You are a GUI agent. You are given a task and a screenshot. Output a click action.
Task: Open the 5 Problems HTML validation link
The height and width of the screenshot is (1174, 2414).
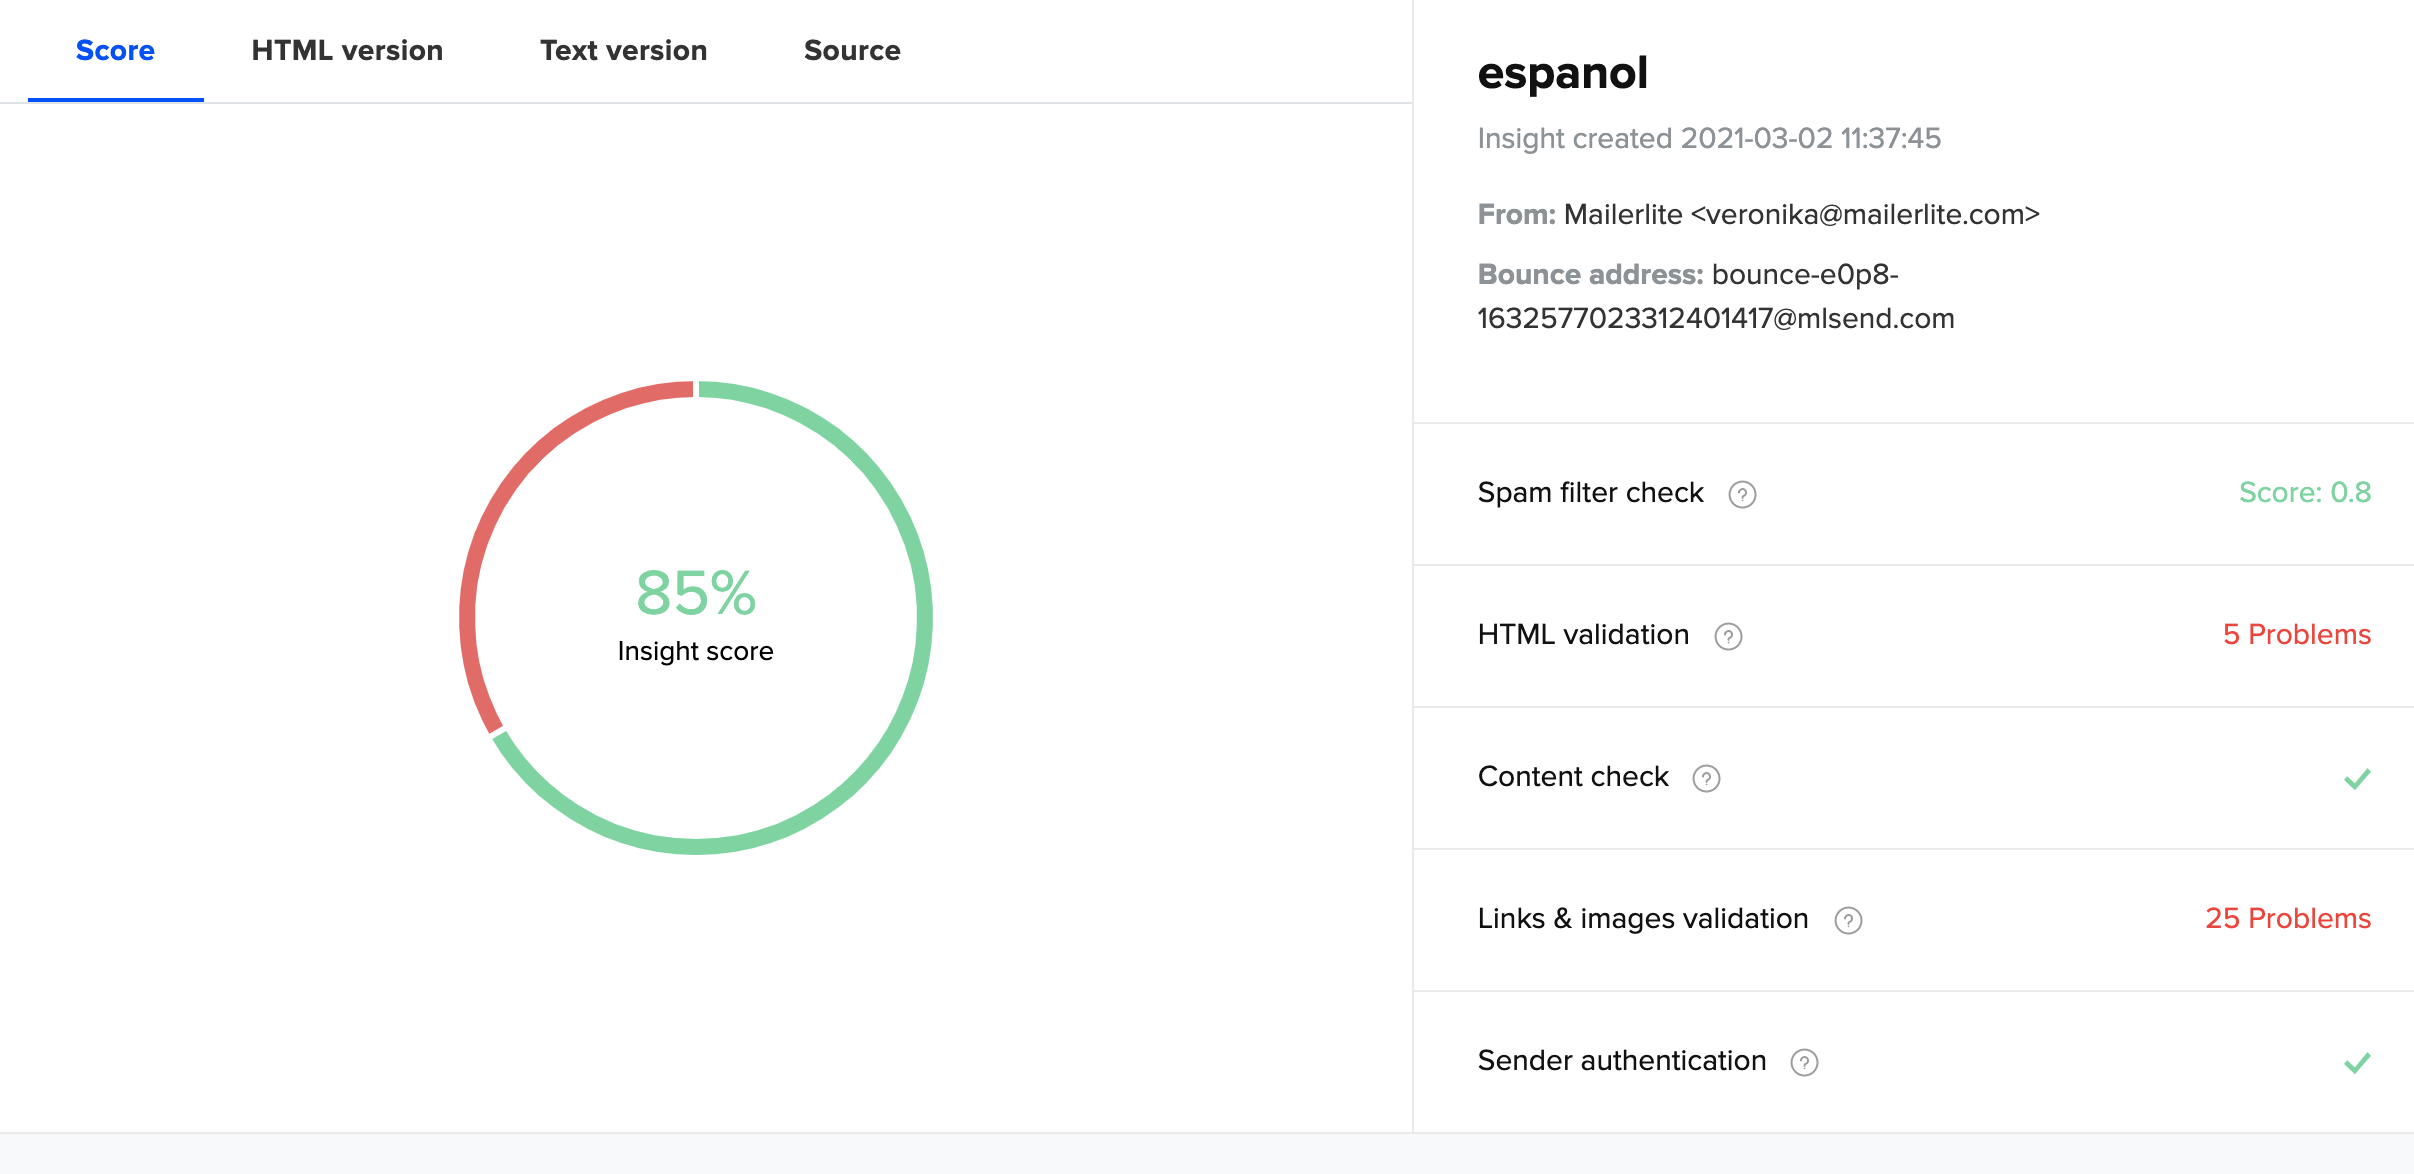[2296, 634]
